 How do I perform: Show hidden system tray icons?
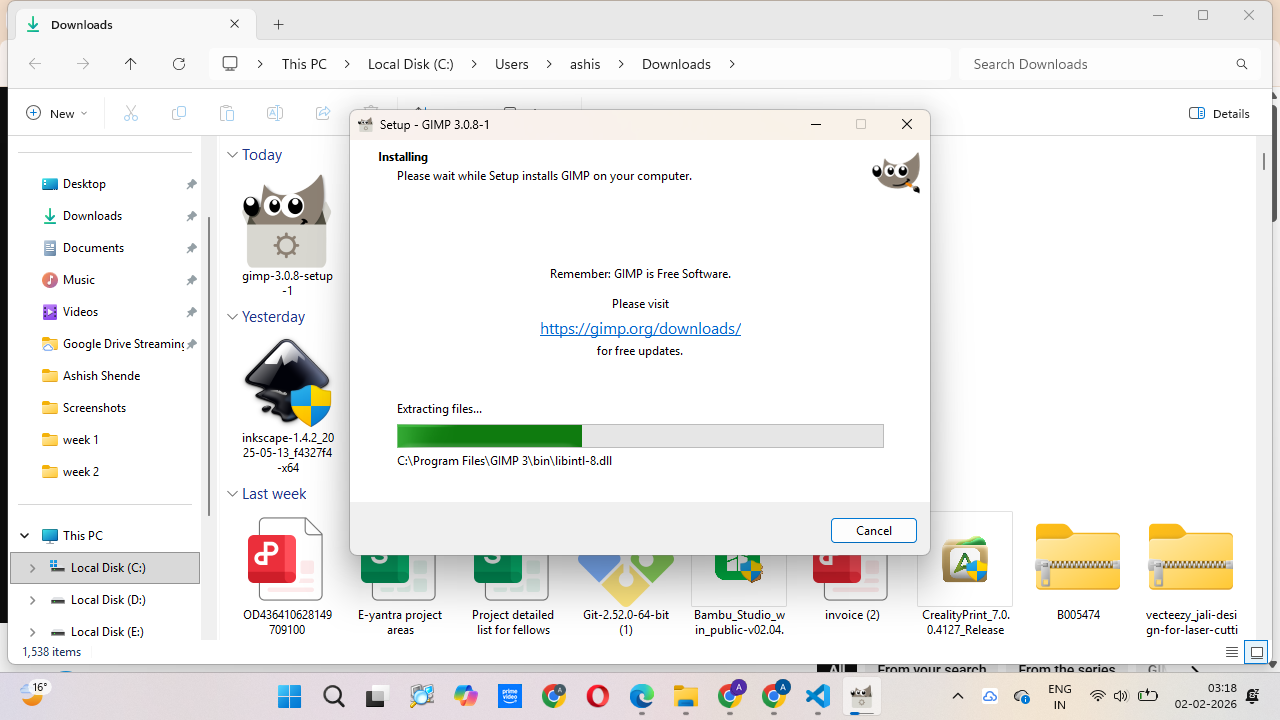click(958, 696)
